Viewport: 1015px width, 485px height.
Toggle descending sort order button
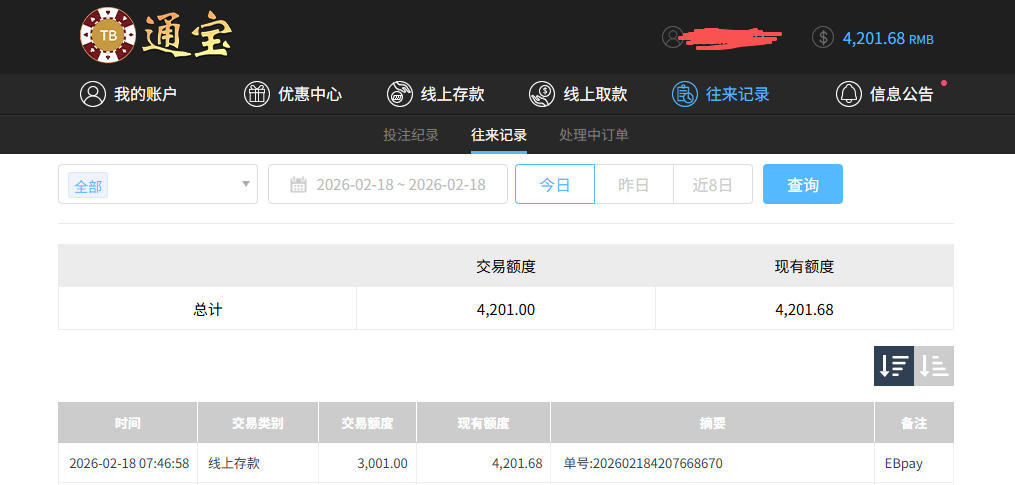click(894, 366)
